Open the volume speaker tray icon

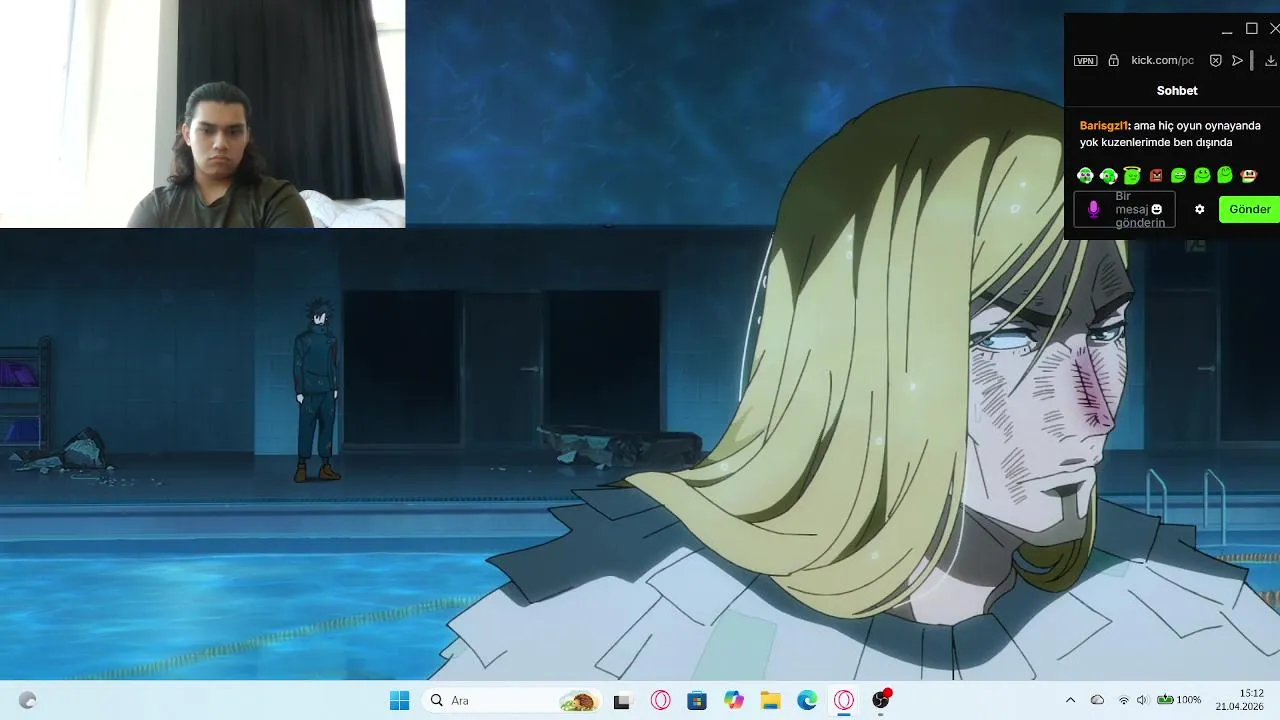point(1142,700)
